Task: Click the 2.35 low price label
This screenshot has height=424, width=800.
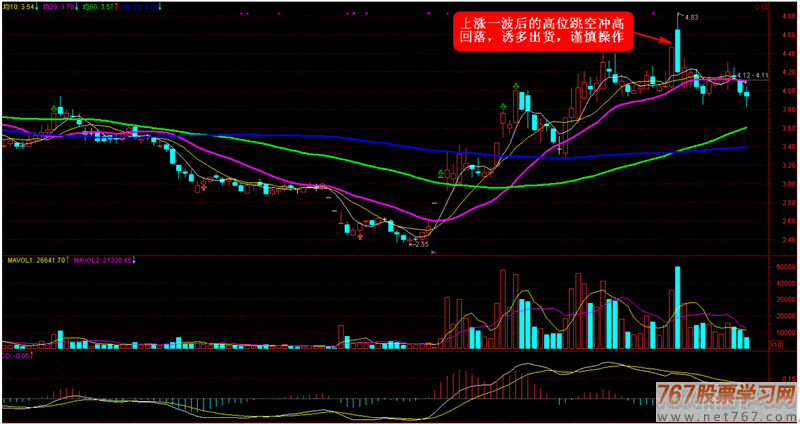Action: 421,243
